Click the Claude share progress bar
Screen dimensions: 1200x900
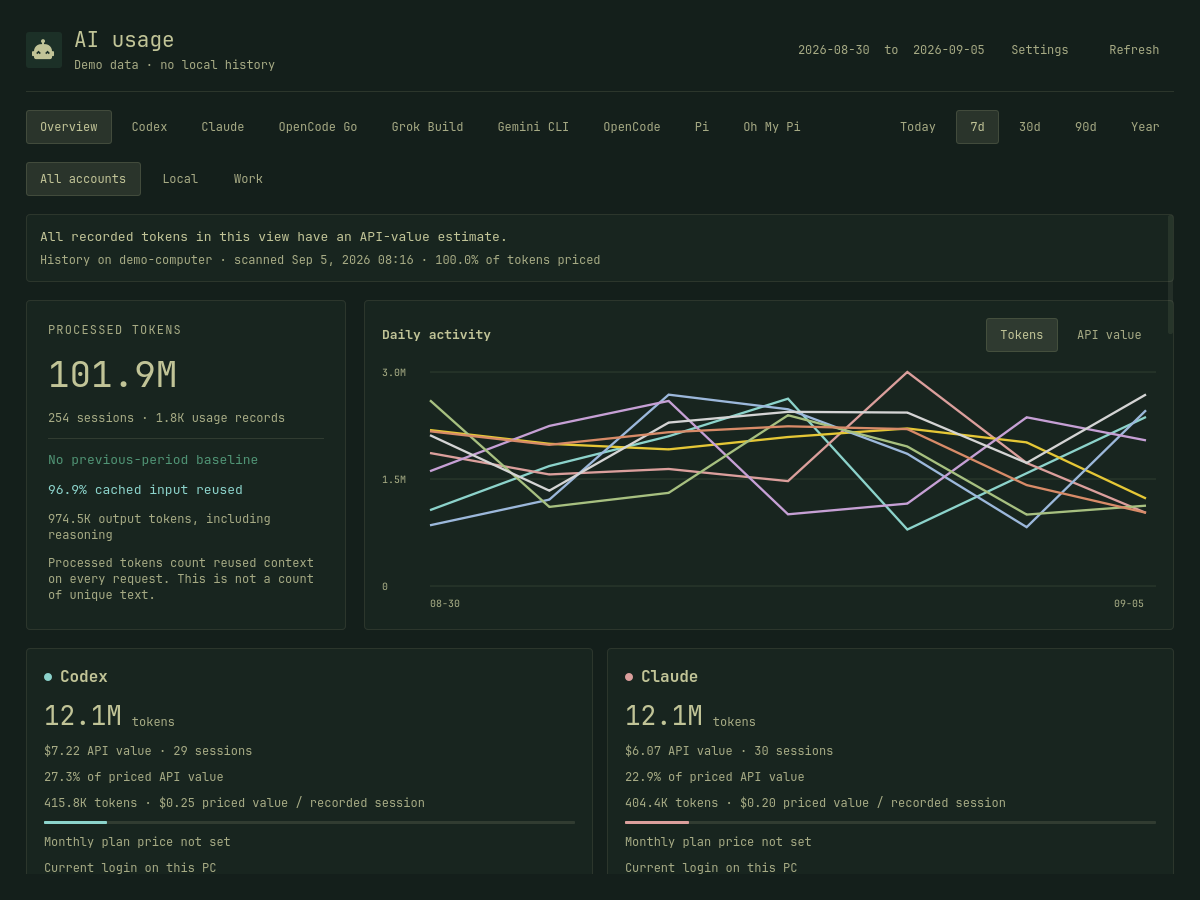(x=890, y=822)
